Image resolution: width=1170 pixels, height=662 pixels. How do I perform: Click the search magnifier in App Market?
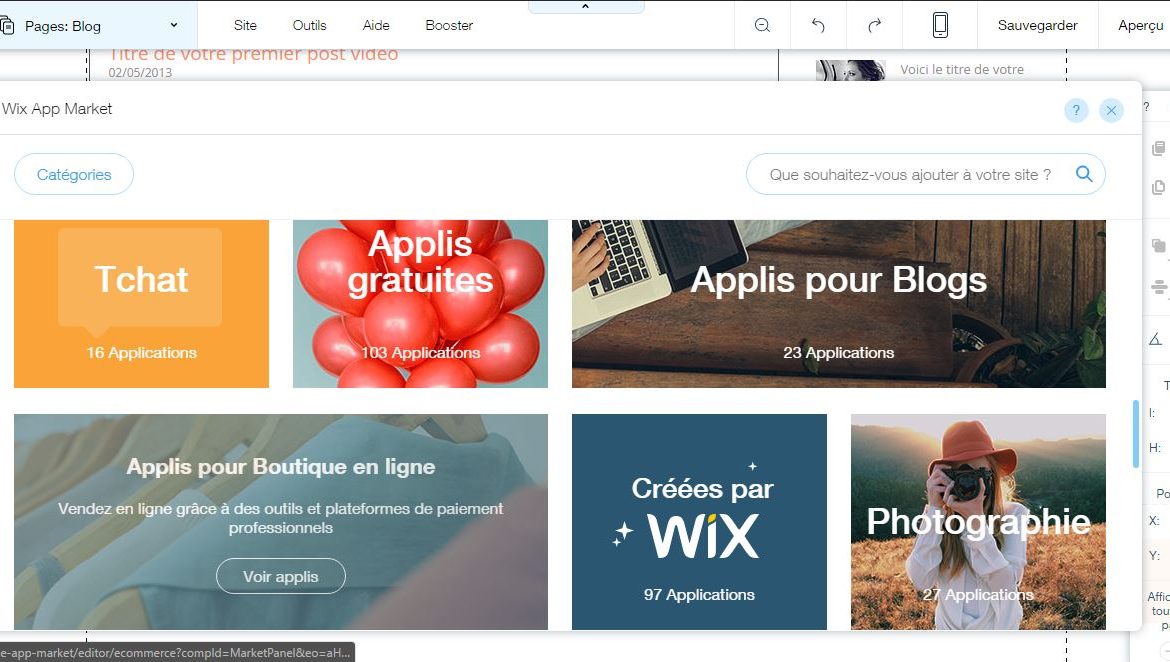pos(1084,174)
